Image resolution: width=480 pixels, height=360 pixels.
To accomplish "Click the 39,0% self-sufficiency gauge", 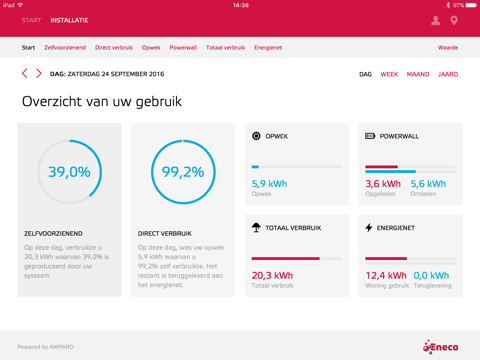I will tap(69, 172).
